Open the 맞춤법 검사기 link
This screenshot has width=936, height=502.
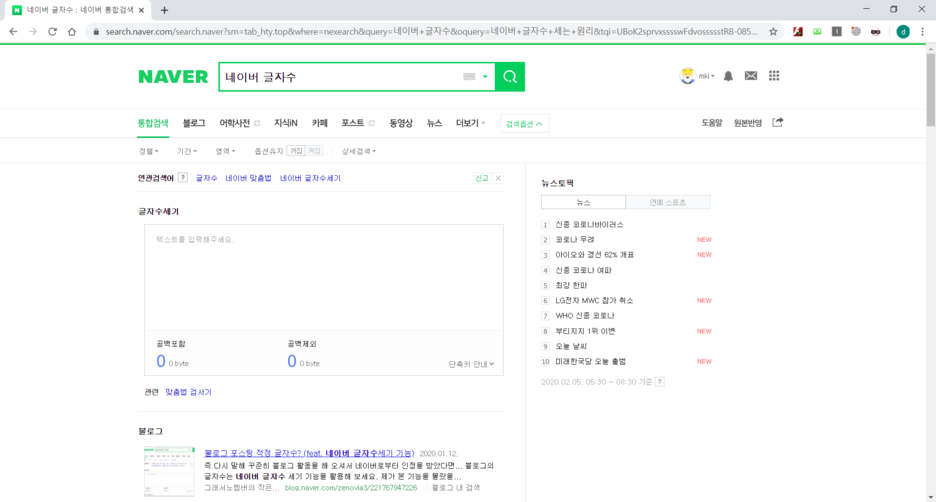click(x=189, y=392)
